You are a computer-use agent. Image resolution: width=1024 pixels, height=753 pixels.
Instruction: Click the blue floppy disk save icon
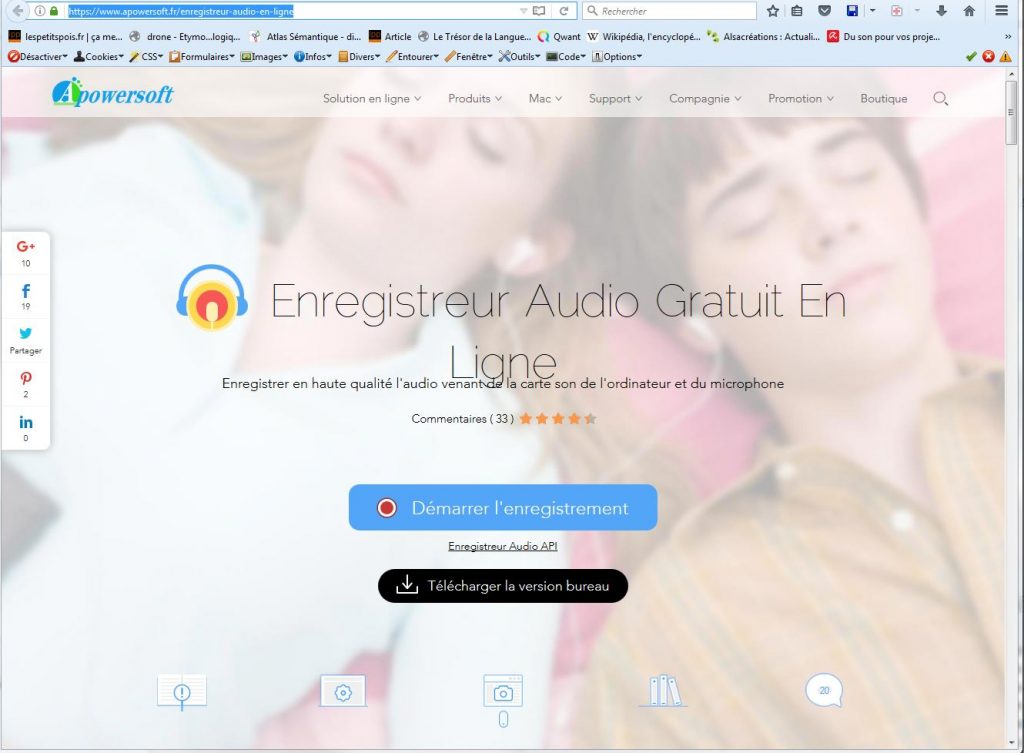(x=852, y=10)
